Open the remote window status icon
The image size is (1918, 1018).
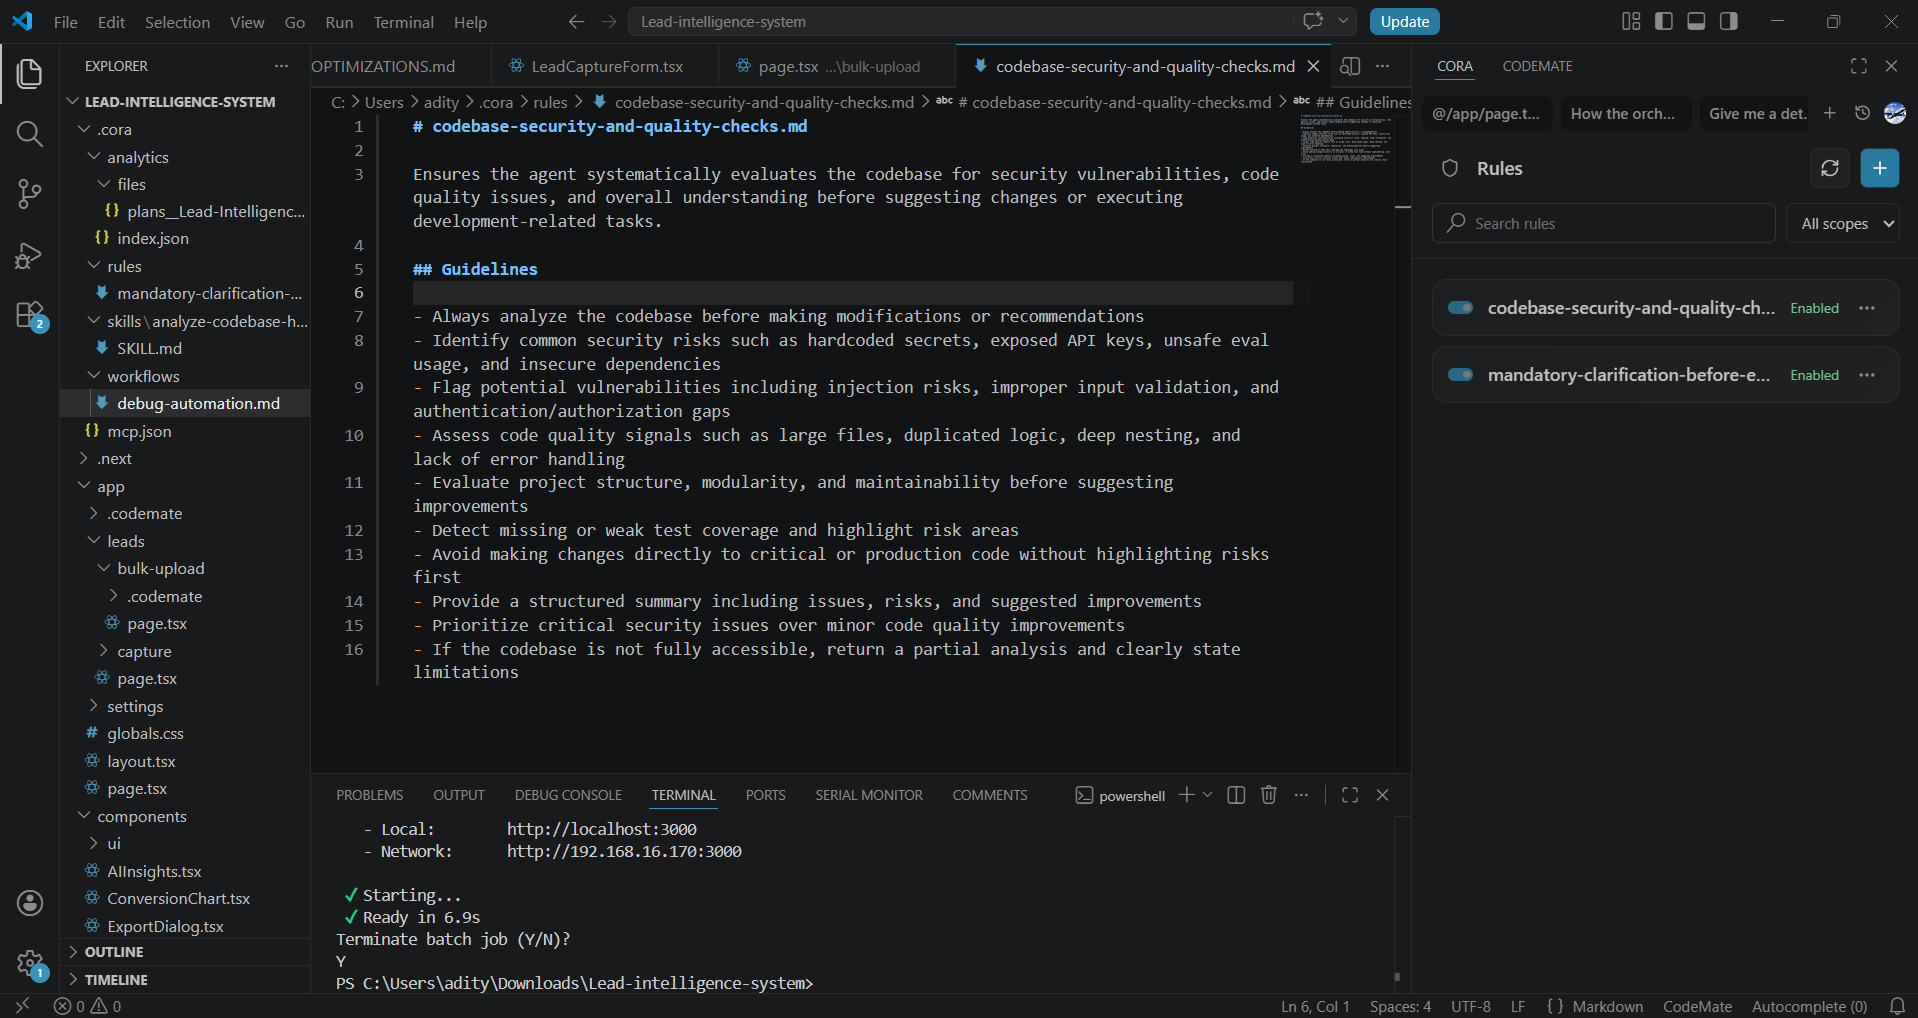coord(23,1006)
